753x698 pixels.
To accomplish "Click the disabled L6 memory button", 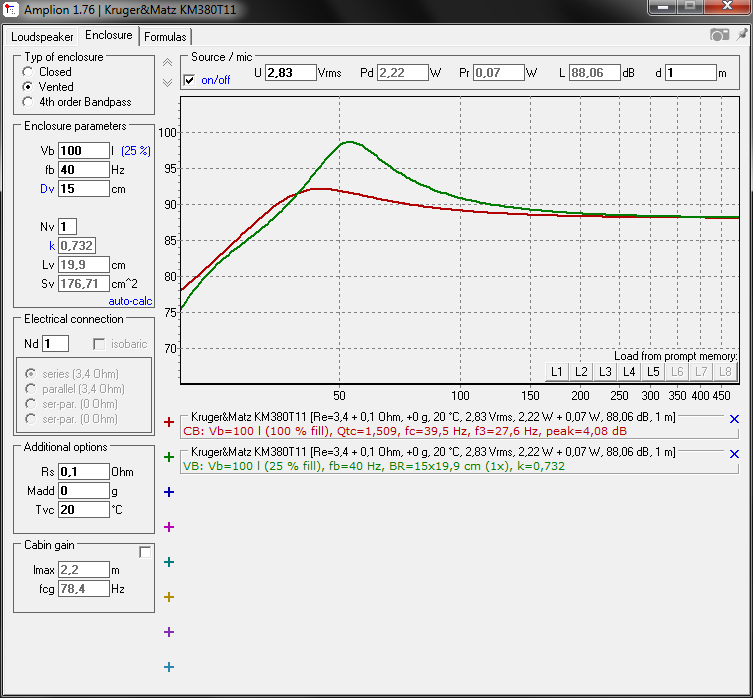I will point(677,372).
